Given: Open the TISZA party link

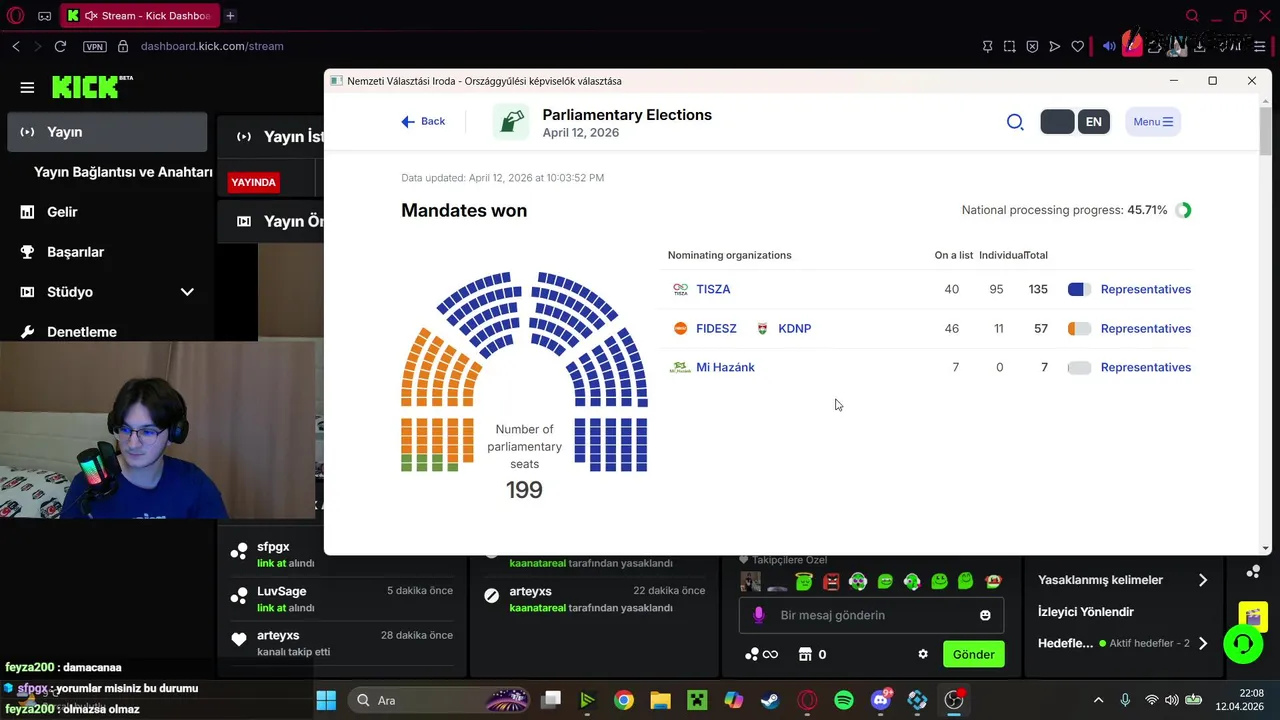Looking at the screenshot, I should [713, 289].
